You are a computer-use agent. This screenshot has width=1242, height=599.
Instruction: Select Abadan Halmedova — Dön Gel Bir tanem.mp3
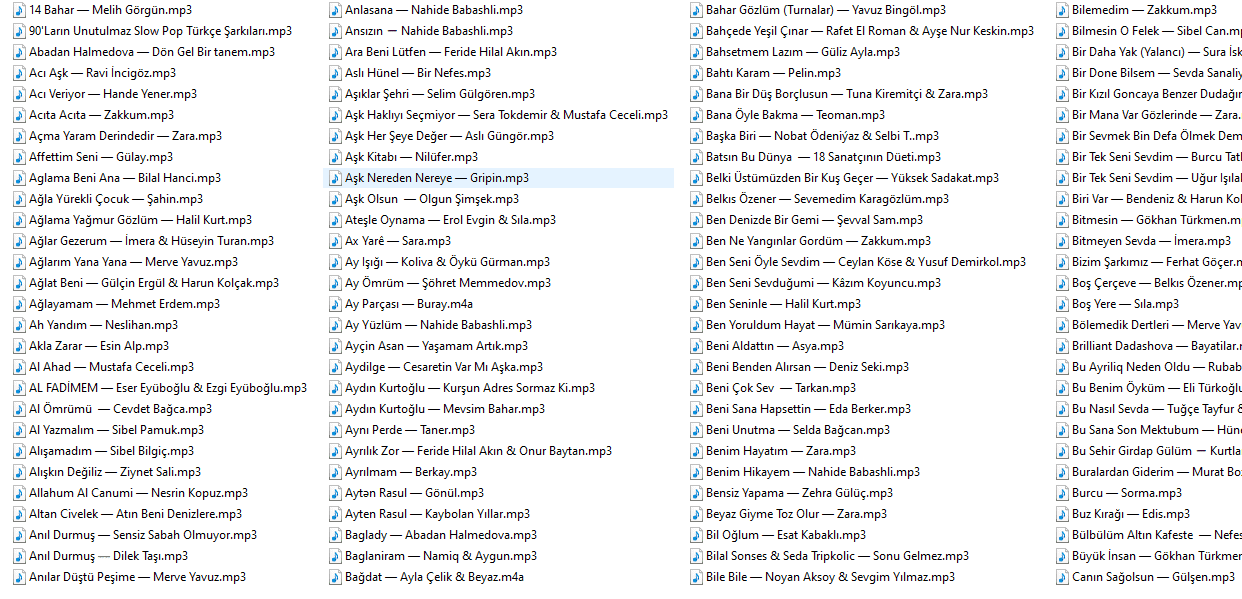click(x=152, y=52)
